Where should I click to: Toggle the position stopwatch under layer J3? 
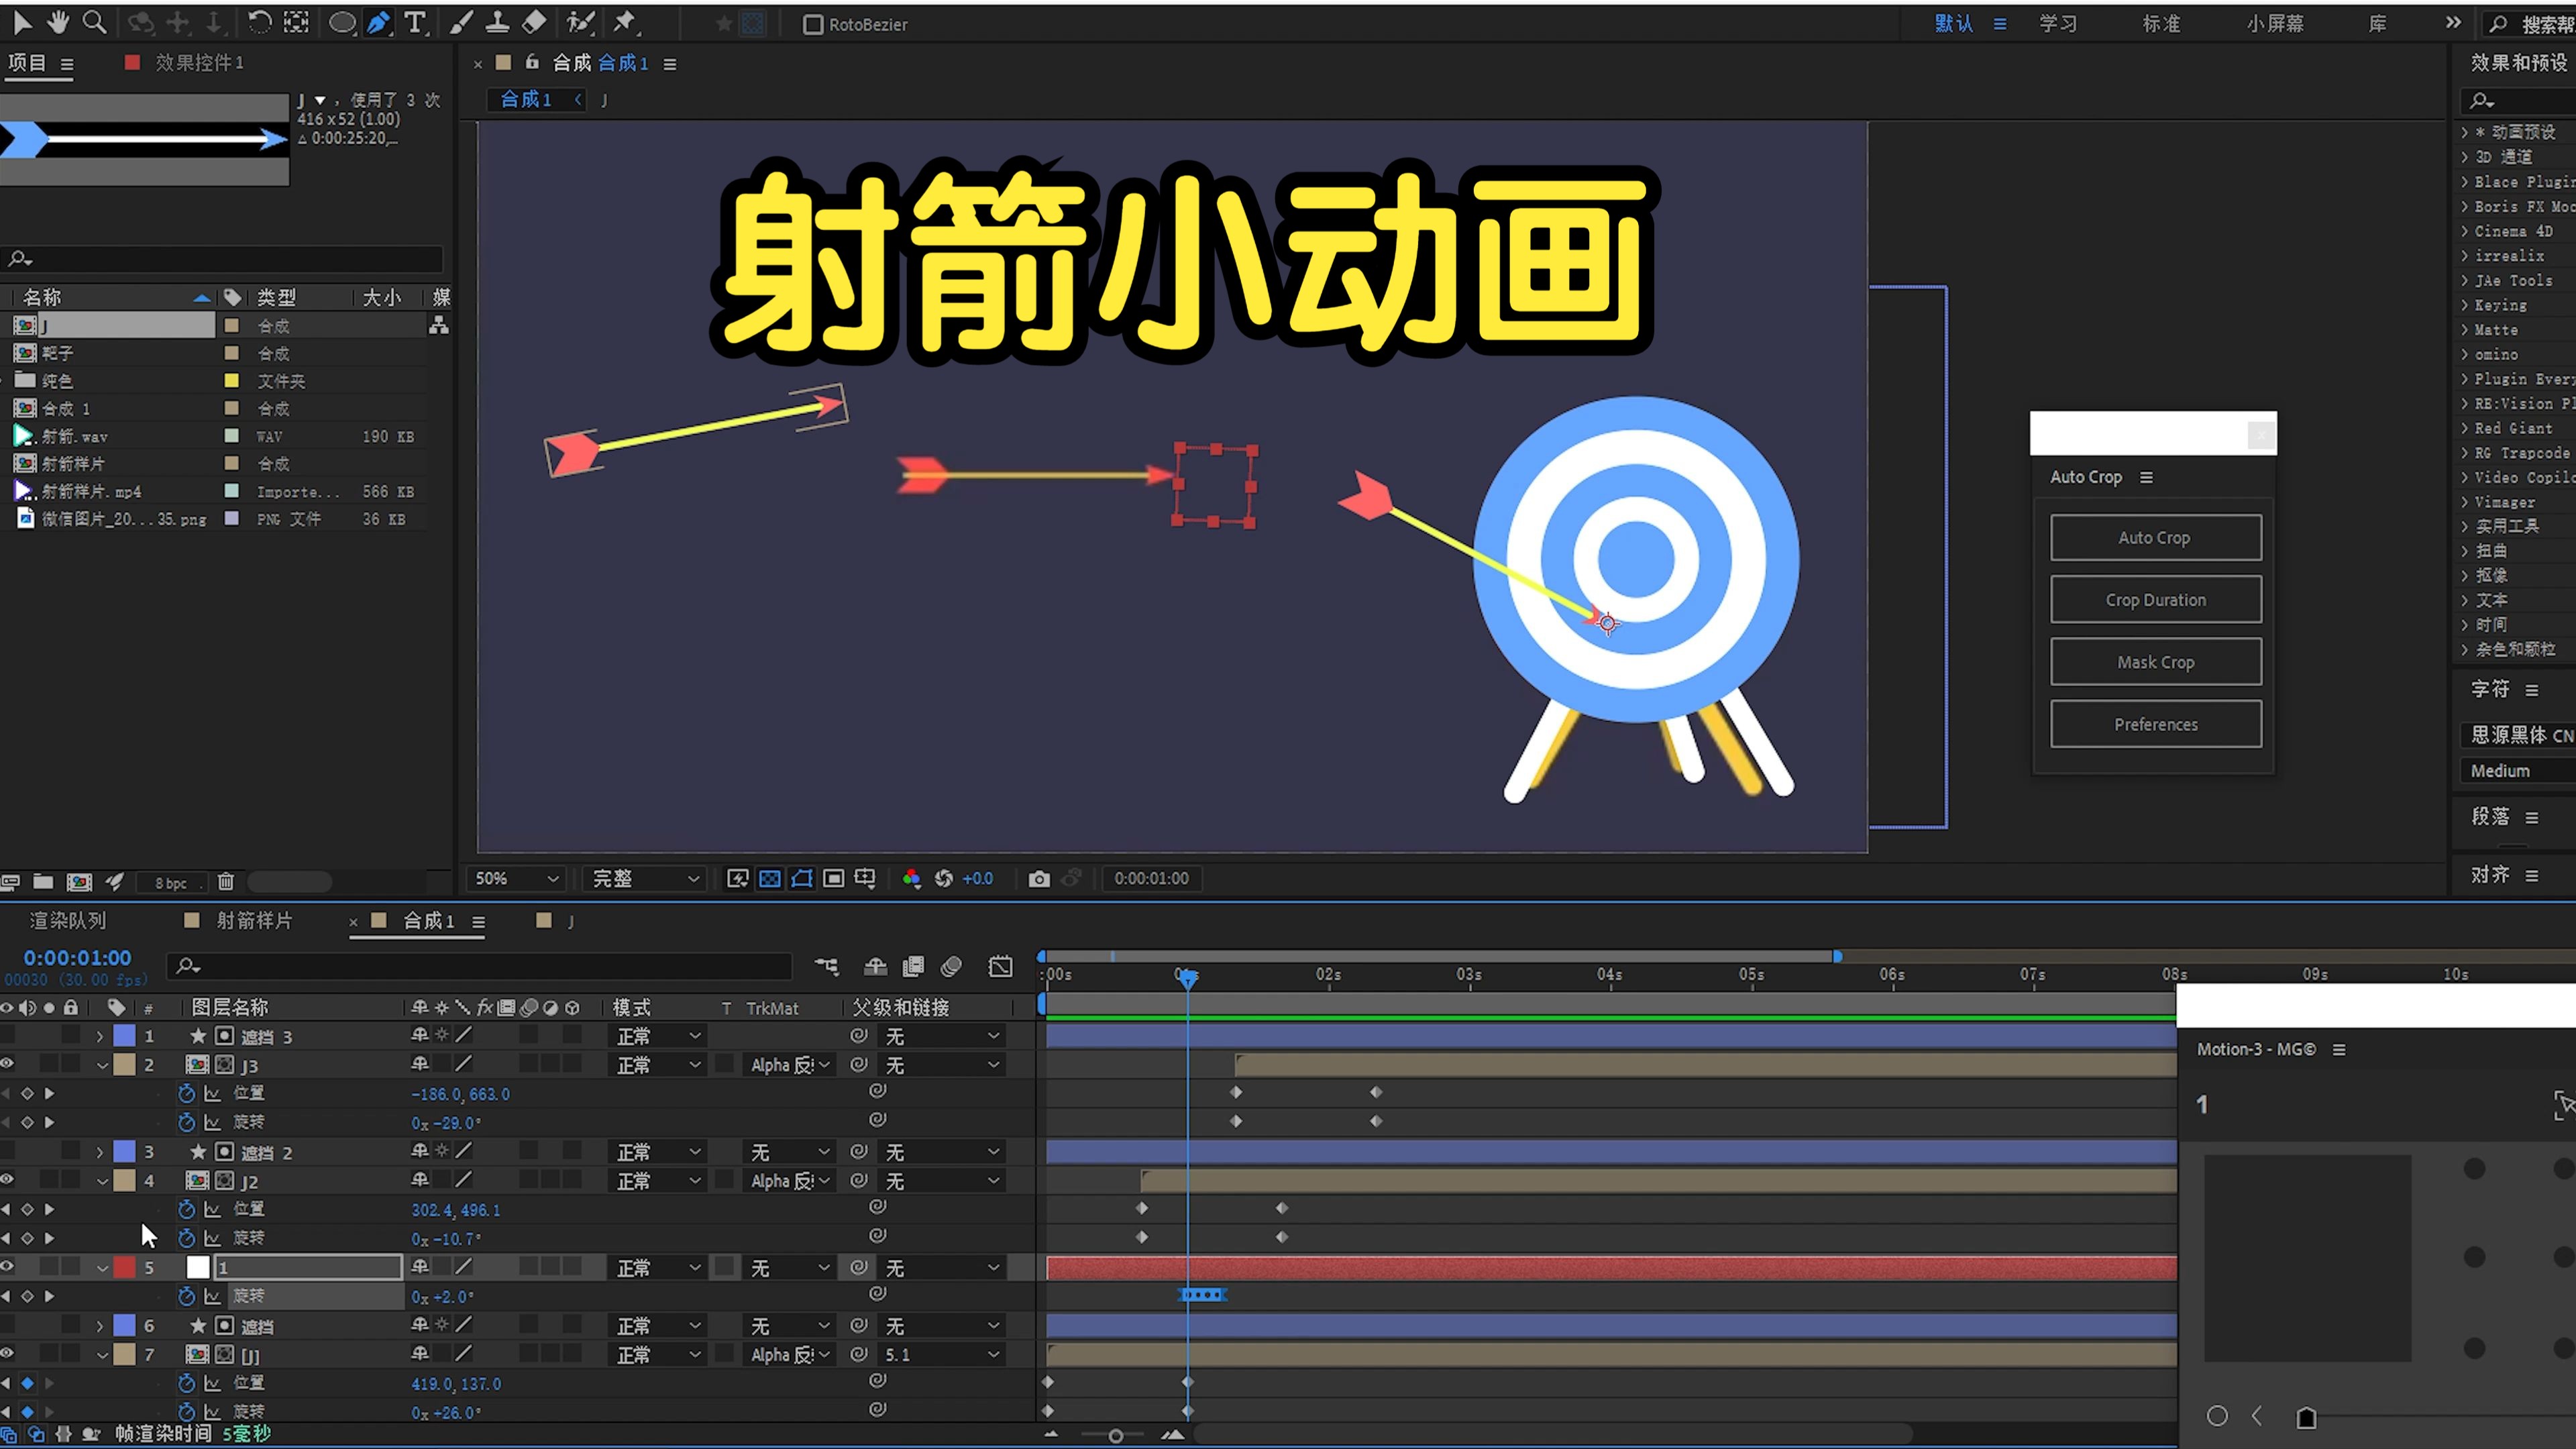pos(186,1093)
